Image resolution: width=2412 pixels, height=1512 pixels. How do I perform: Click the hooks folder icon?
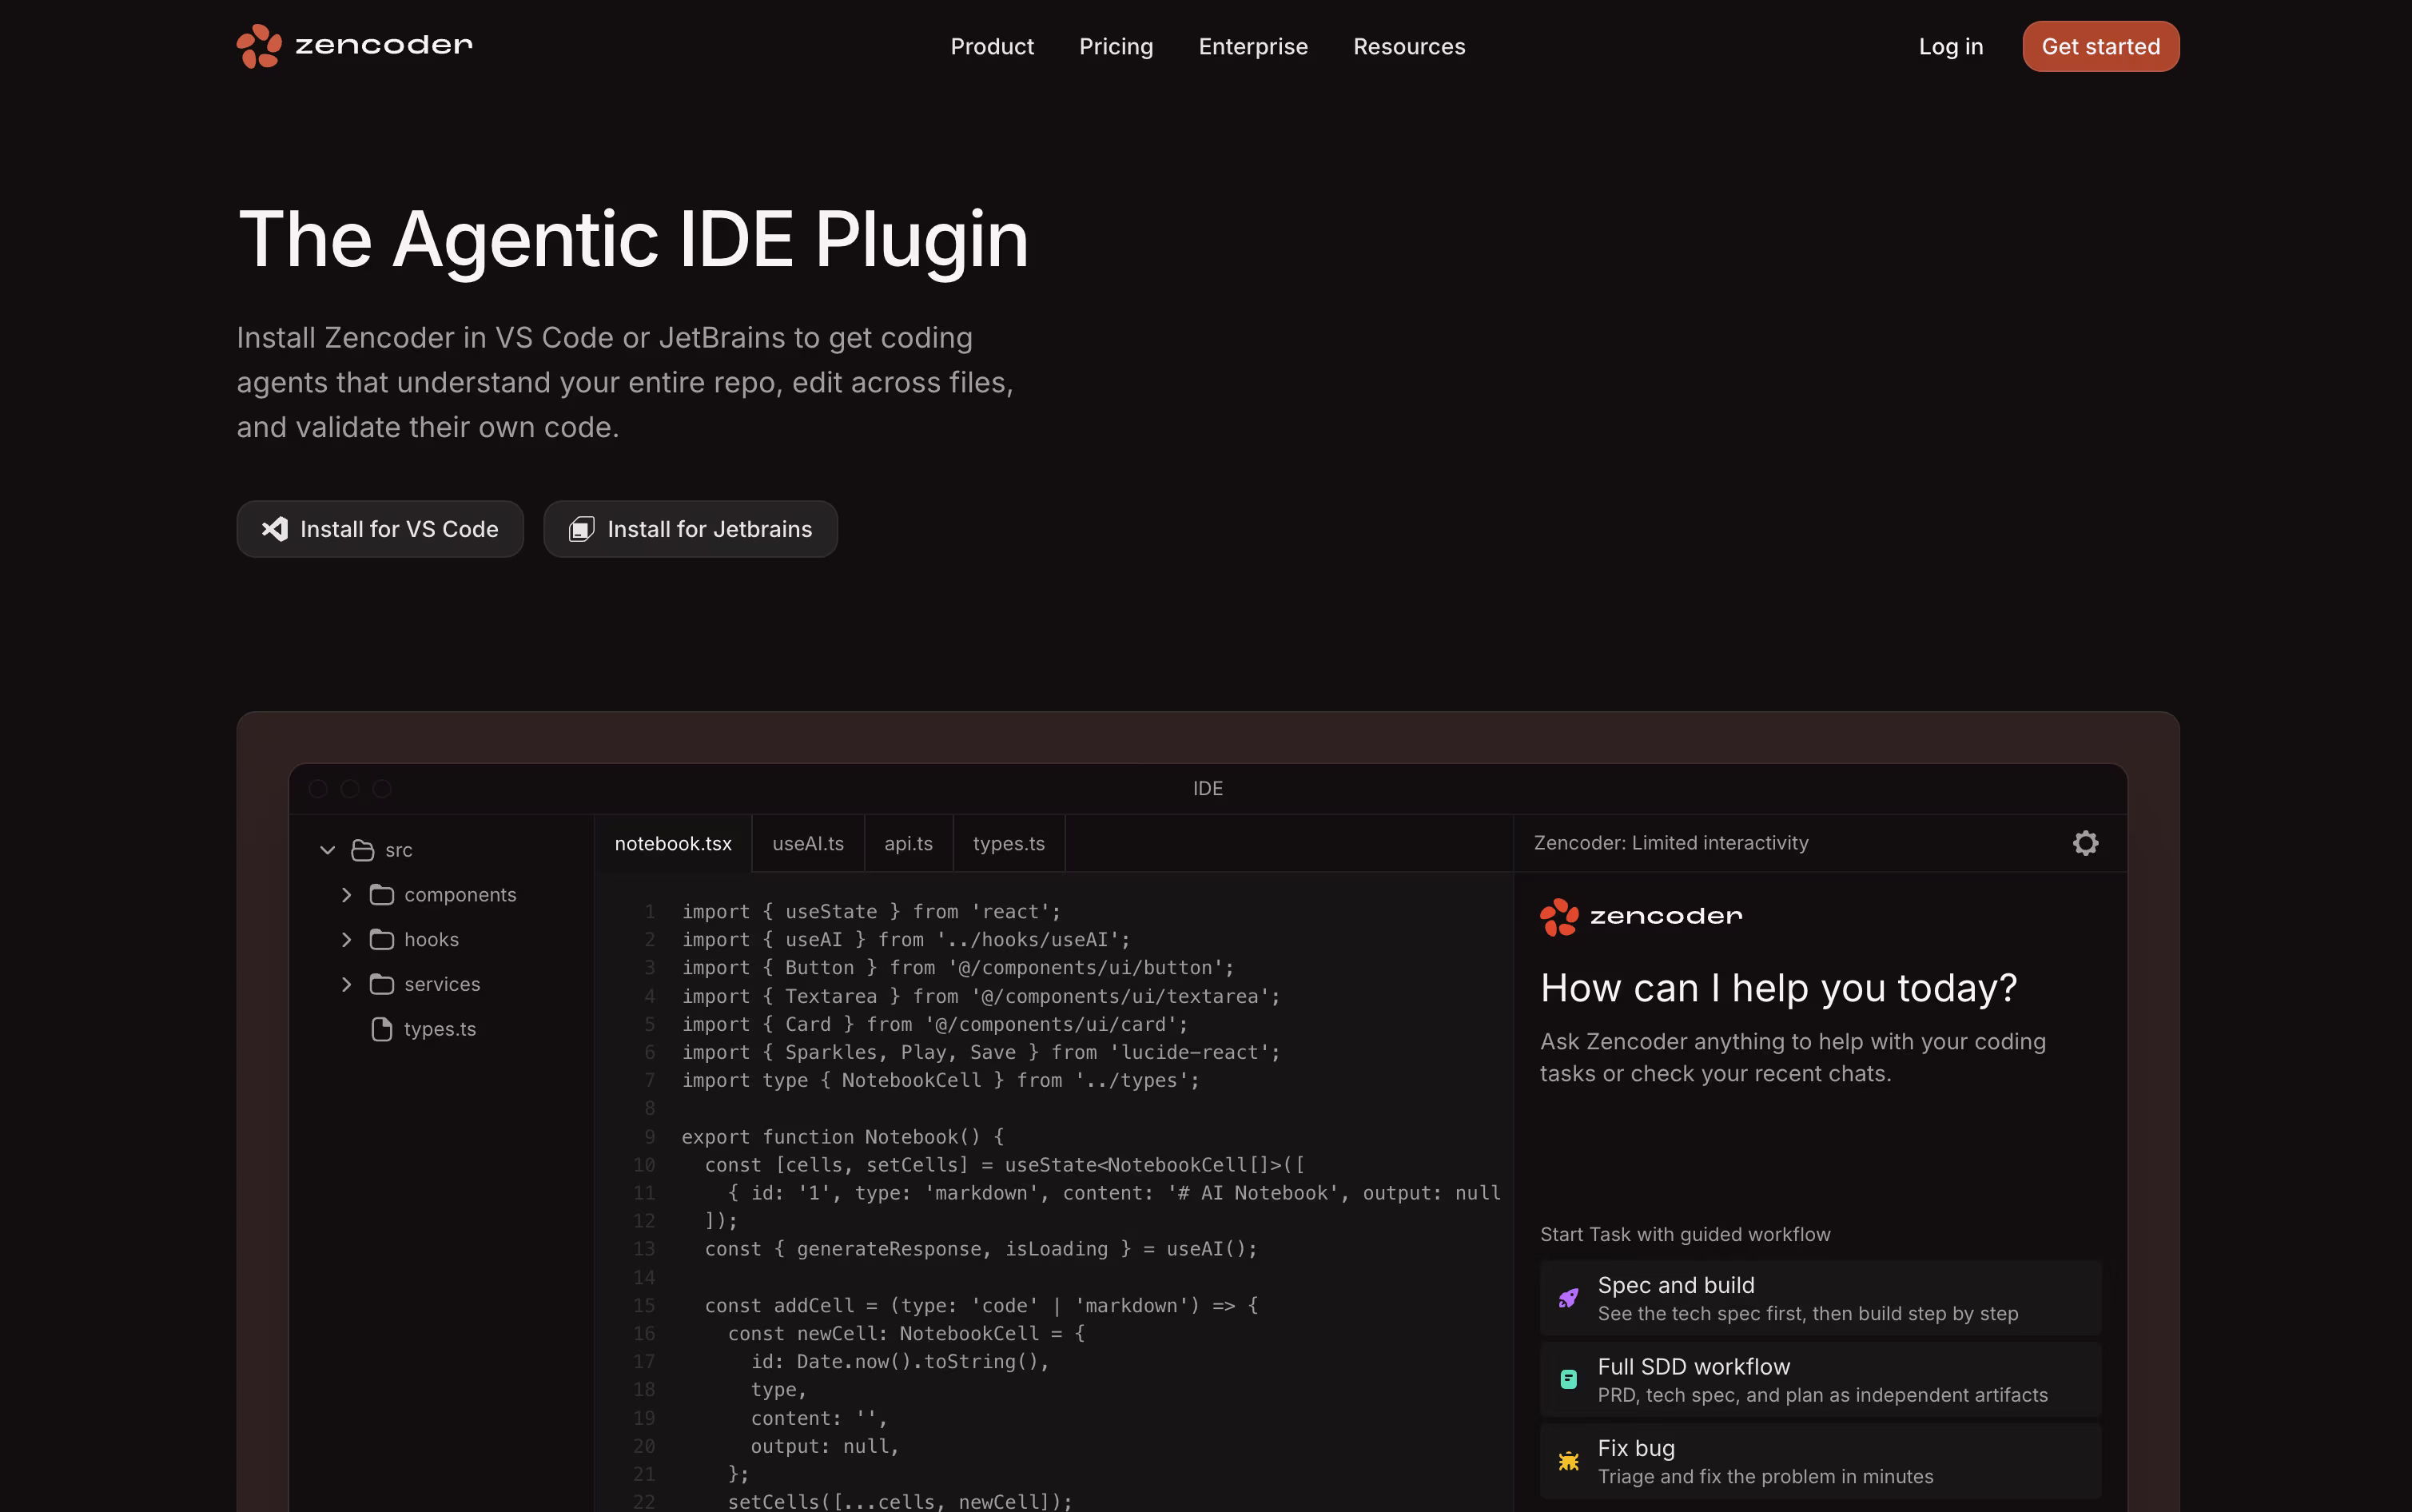(x=382, y=940)
